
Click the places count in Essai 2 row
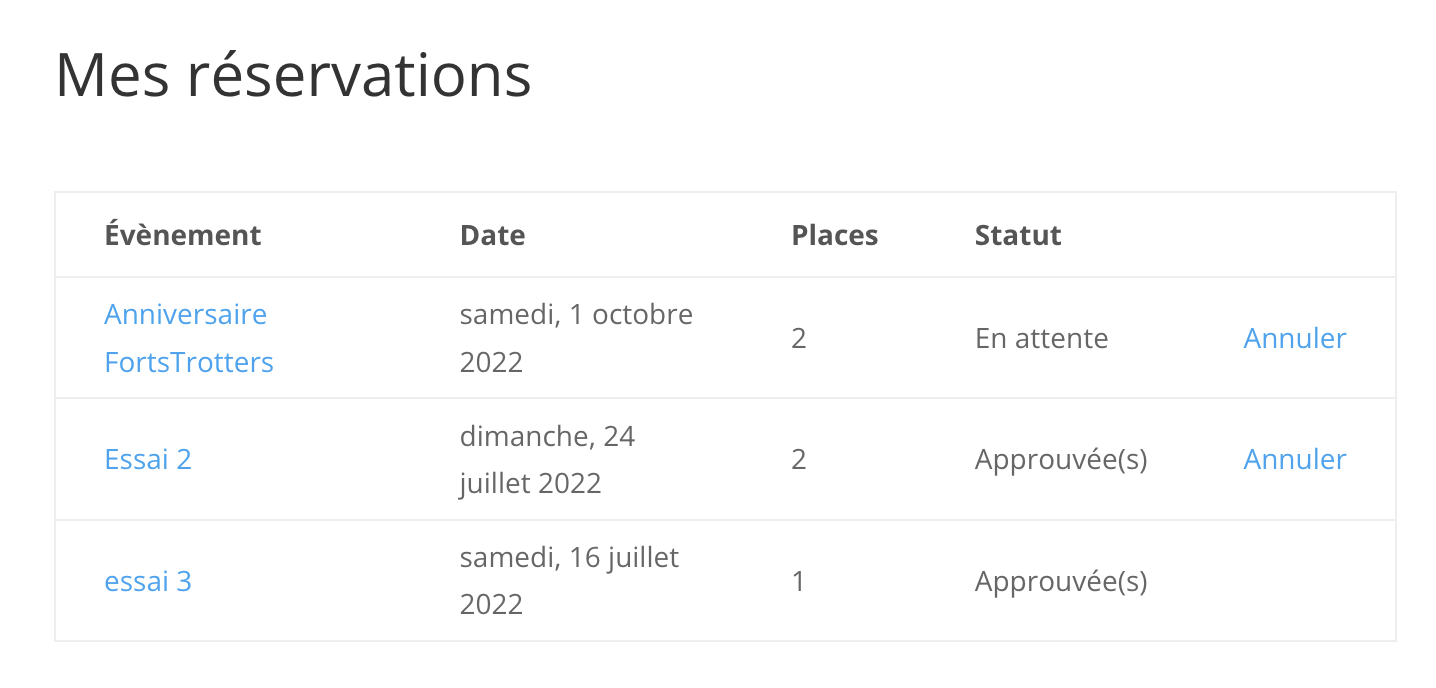(798, 459)
